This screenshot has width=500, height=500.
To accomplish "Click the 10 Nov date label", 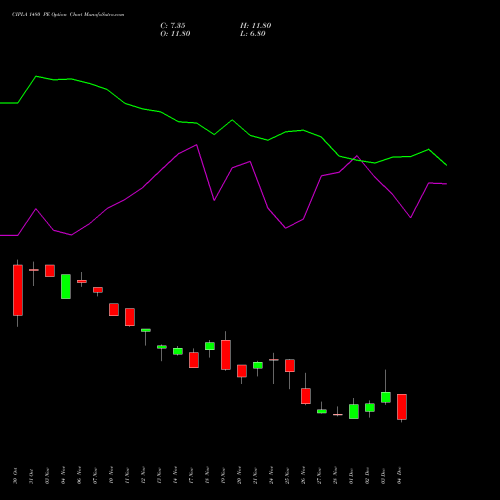I will click(x=111, y=476).
